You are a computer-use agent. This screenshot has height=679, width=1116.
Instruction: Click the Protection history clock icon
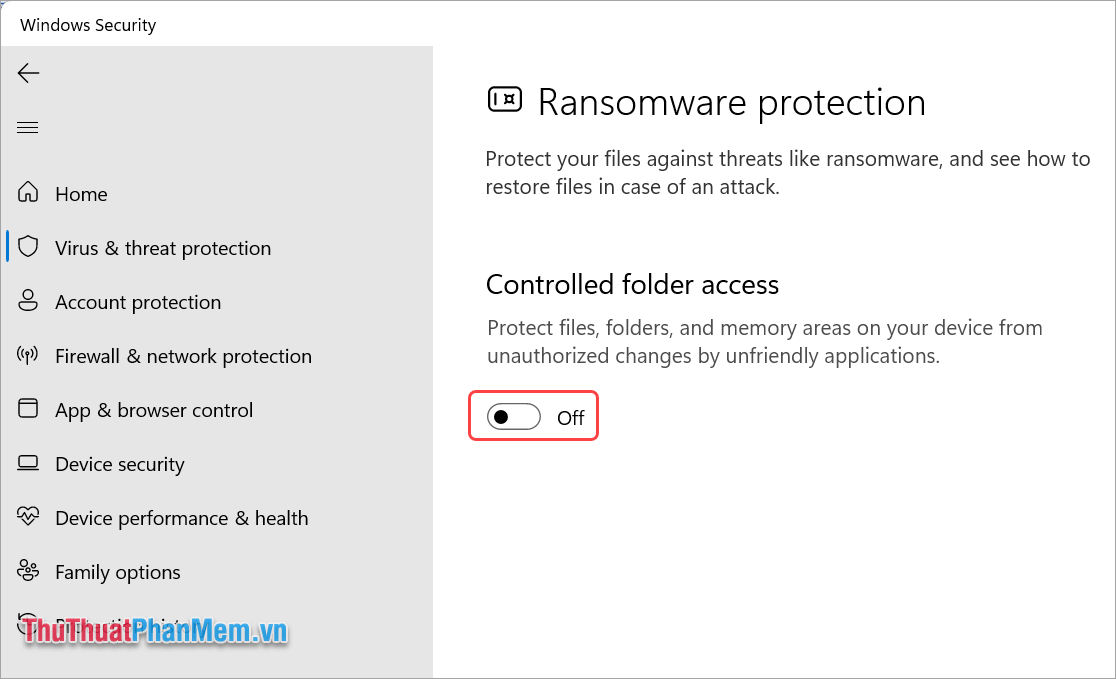pyautogui.click(x=29, y=625)
